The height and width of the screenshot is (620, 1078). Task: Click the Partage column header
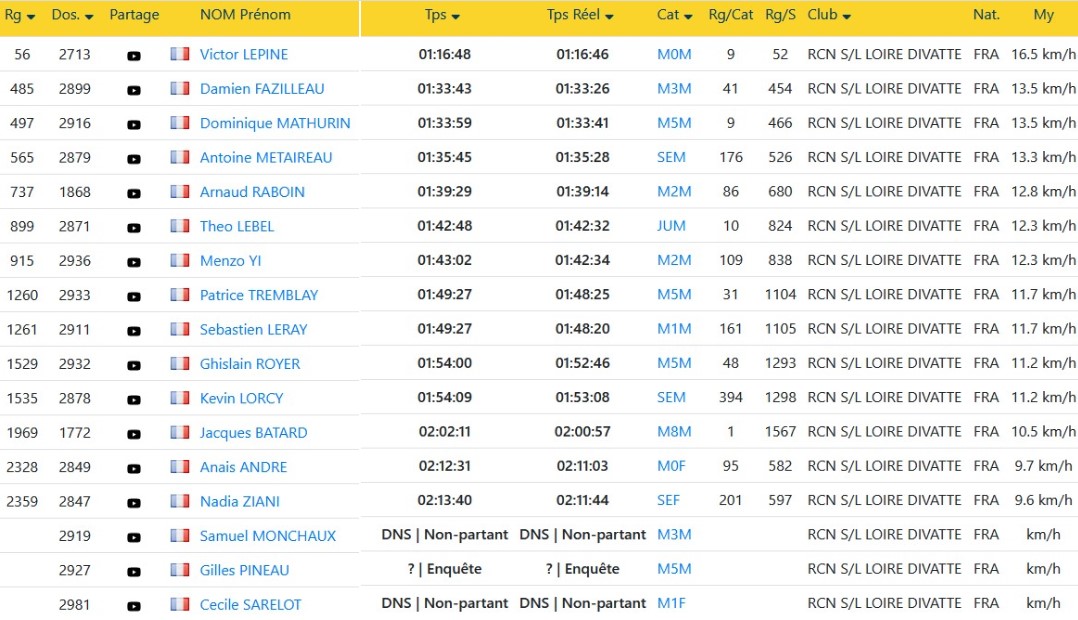[x=134, y=15]
